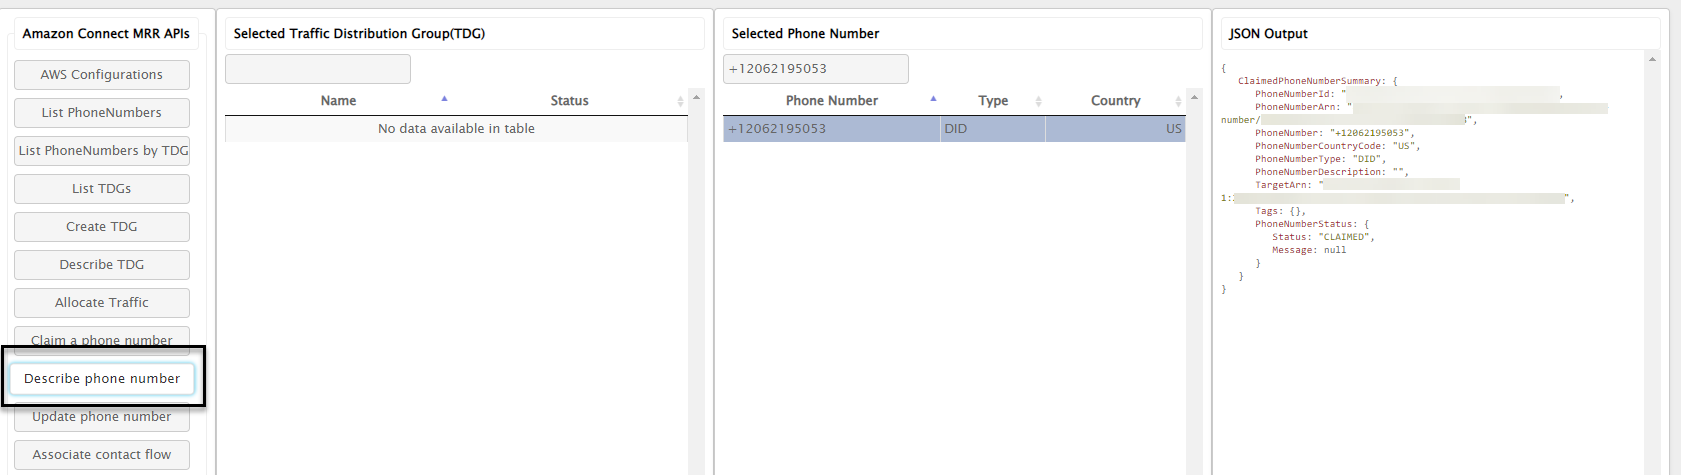Viewport: 1681px width, 475px height.
Task: Select the +12062195053 table row cell
Action: click(x=831, y=129)
